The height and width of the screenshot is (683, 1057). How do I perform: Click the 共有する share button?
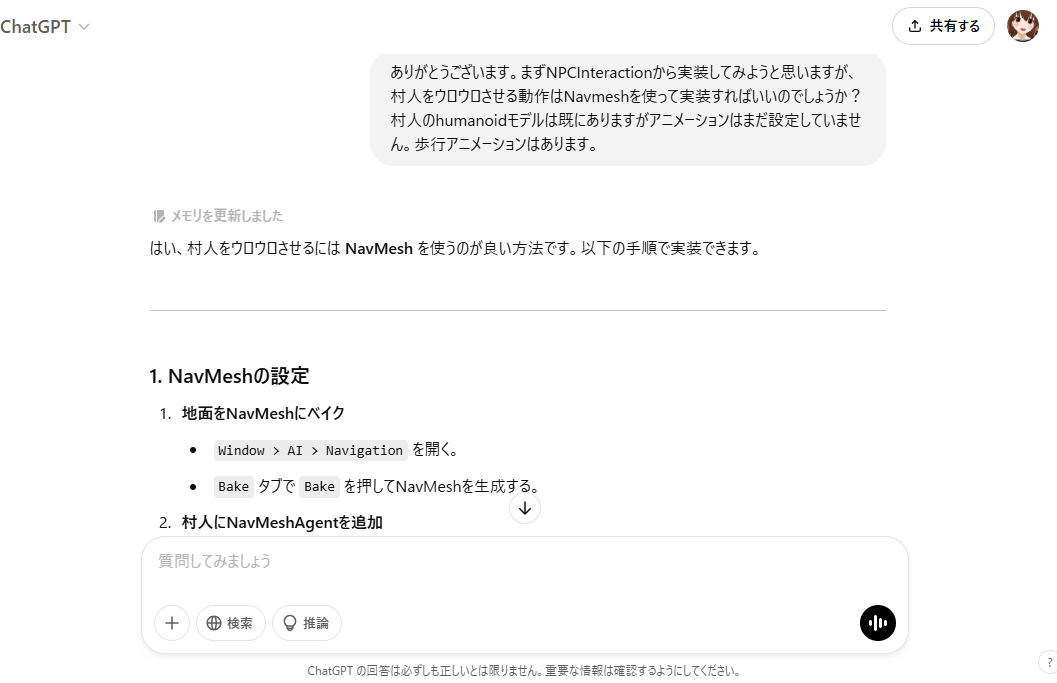coord(943,26)
